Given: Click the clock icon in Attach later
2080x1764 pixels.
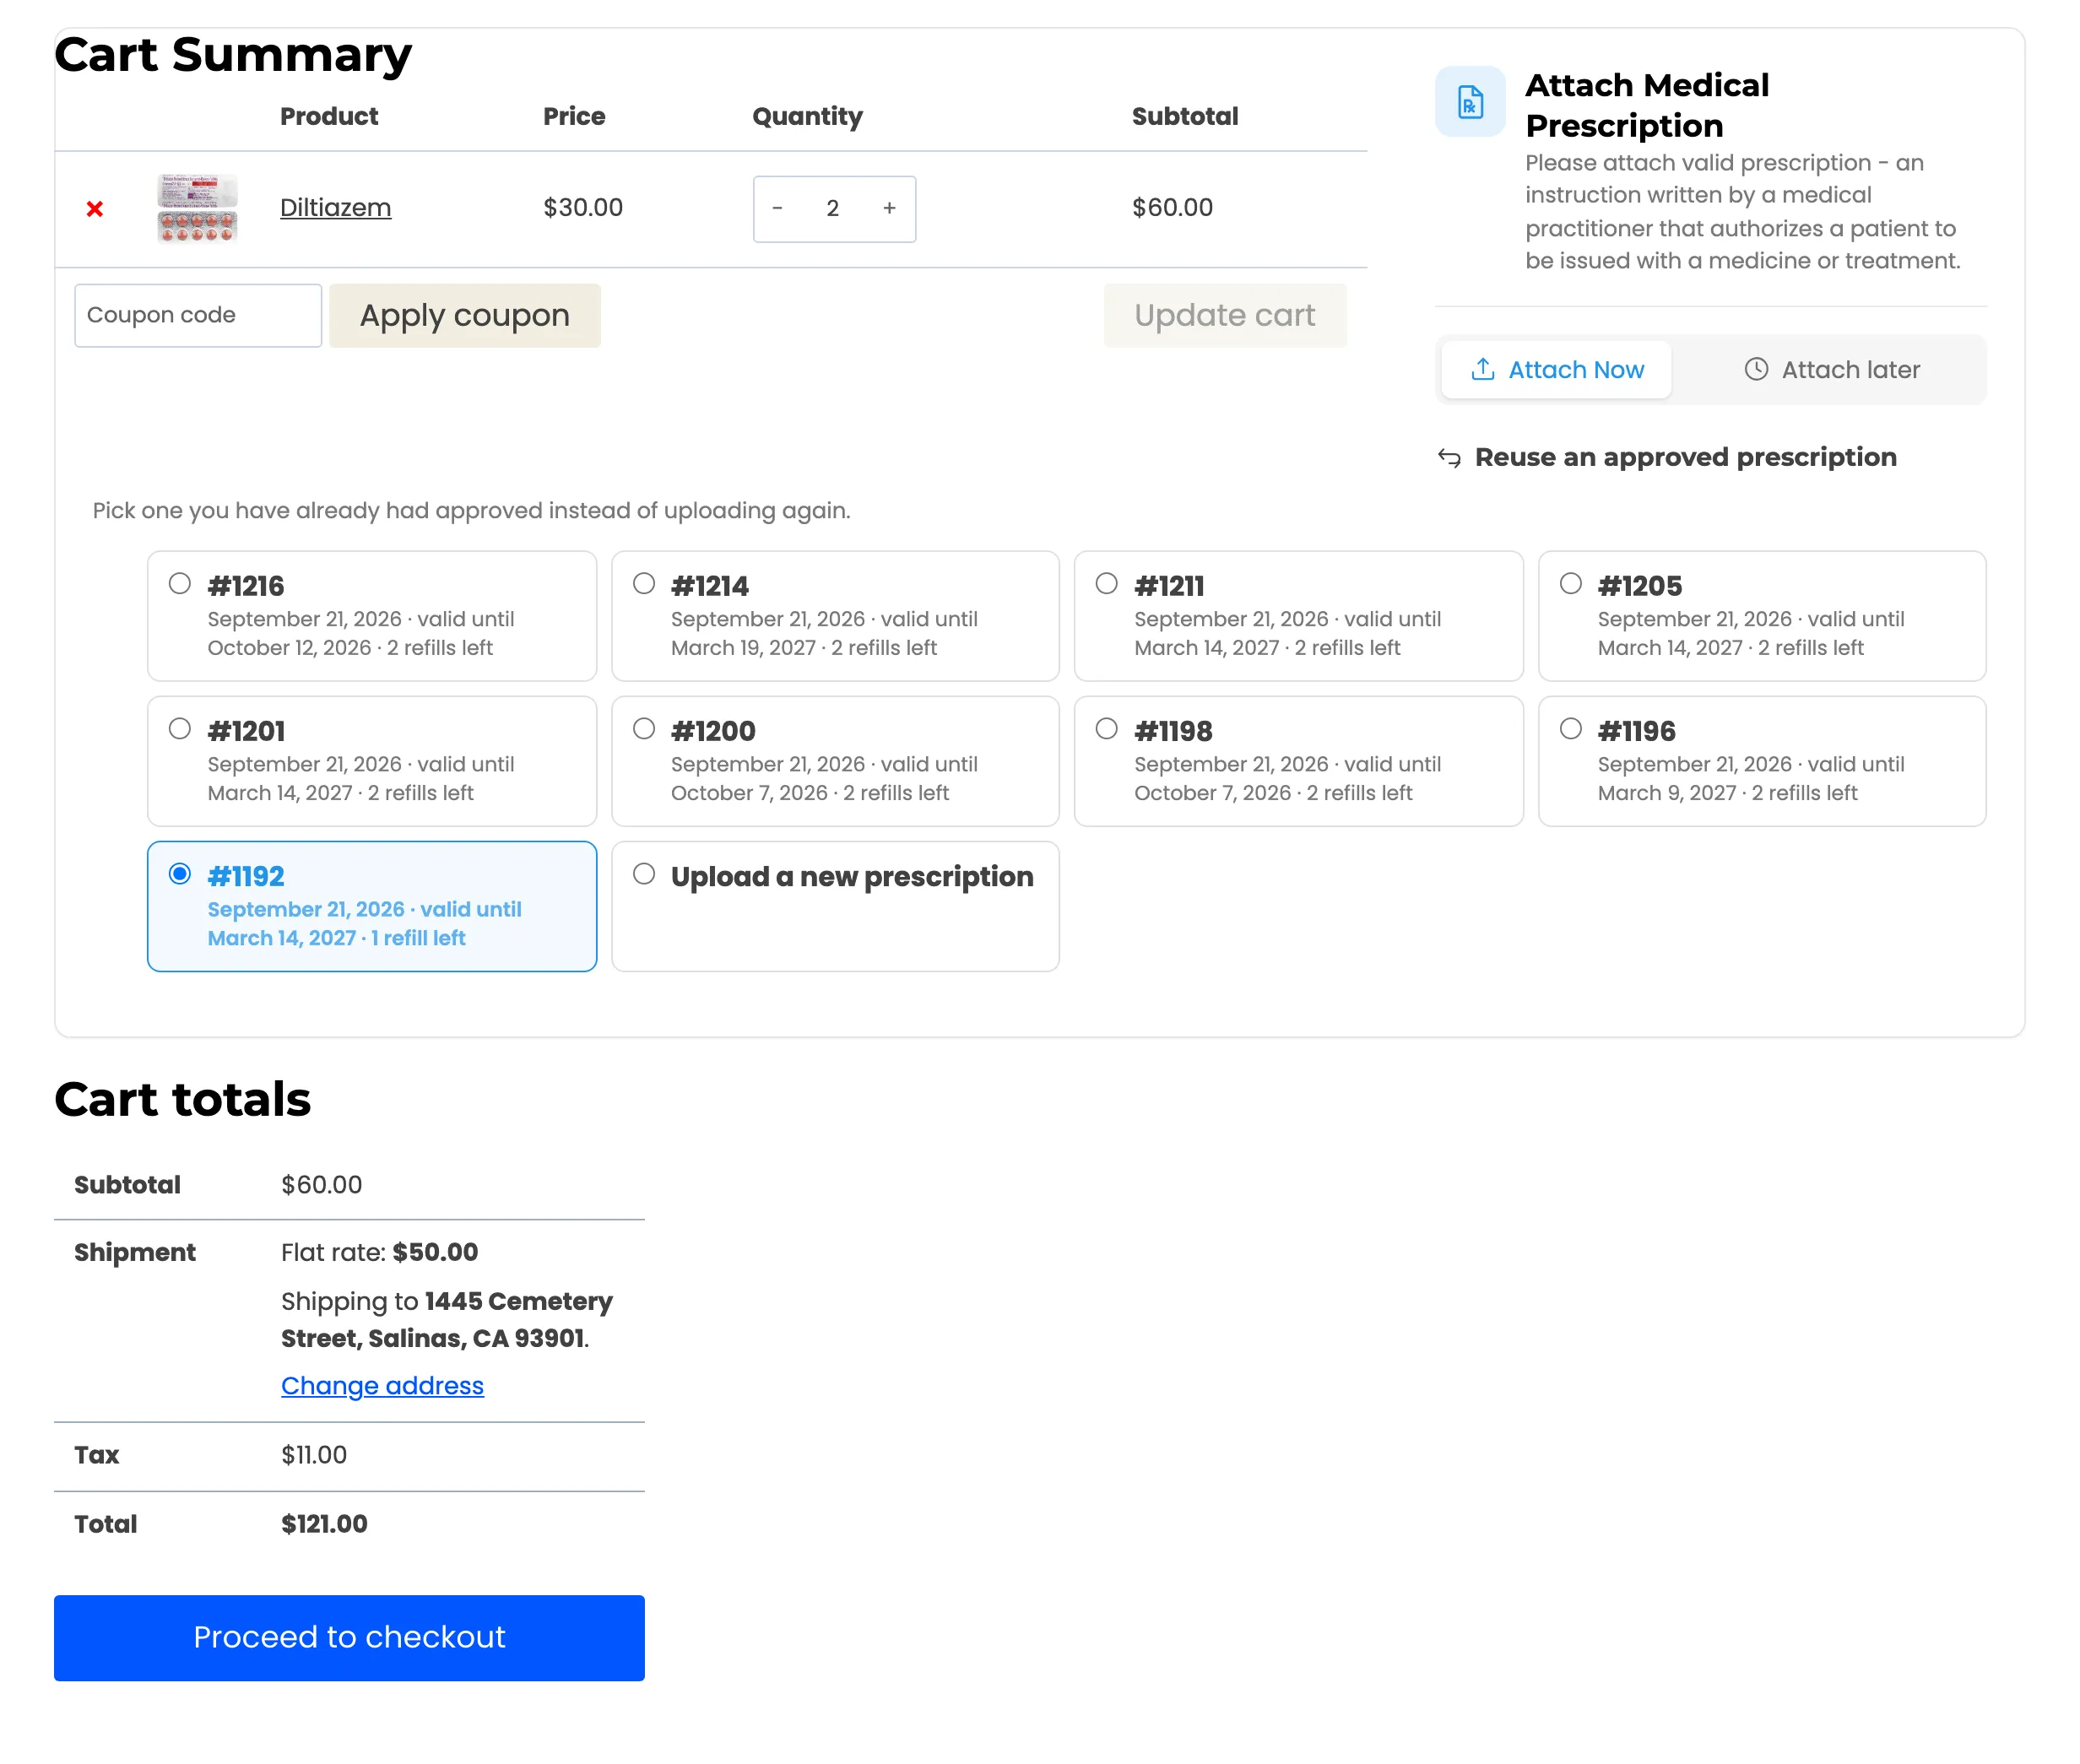Looking at the screenshot, I should (1756, 369).
